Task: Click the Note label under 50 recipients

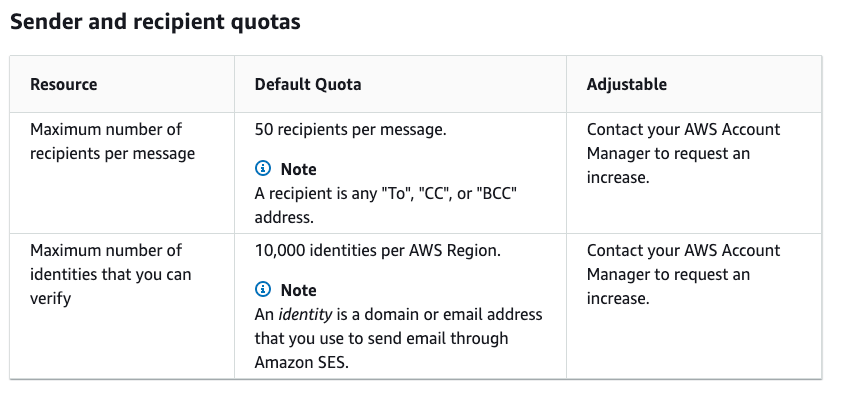Action: pos(299,169)
